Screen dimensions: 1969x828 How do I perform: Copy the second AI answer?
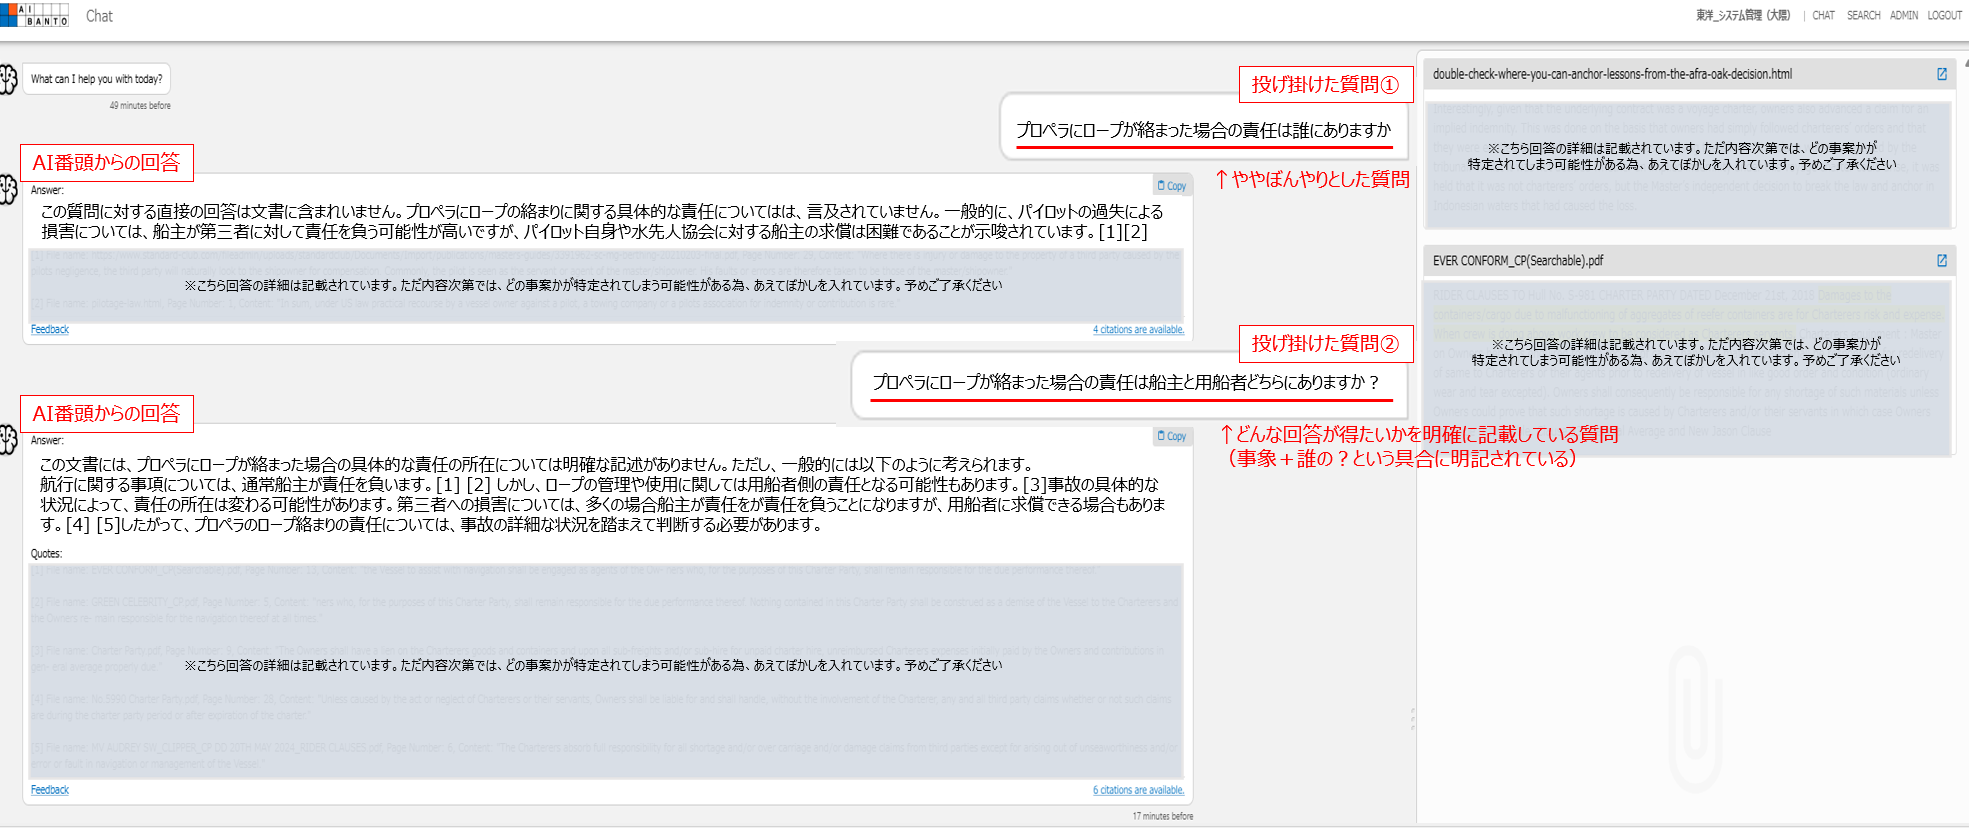click(x=1171, y=436)
